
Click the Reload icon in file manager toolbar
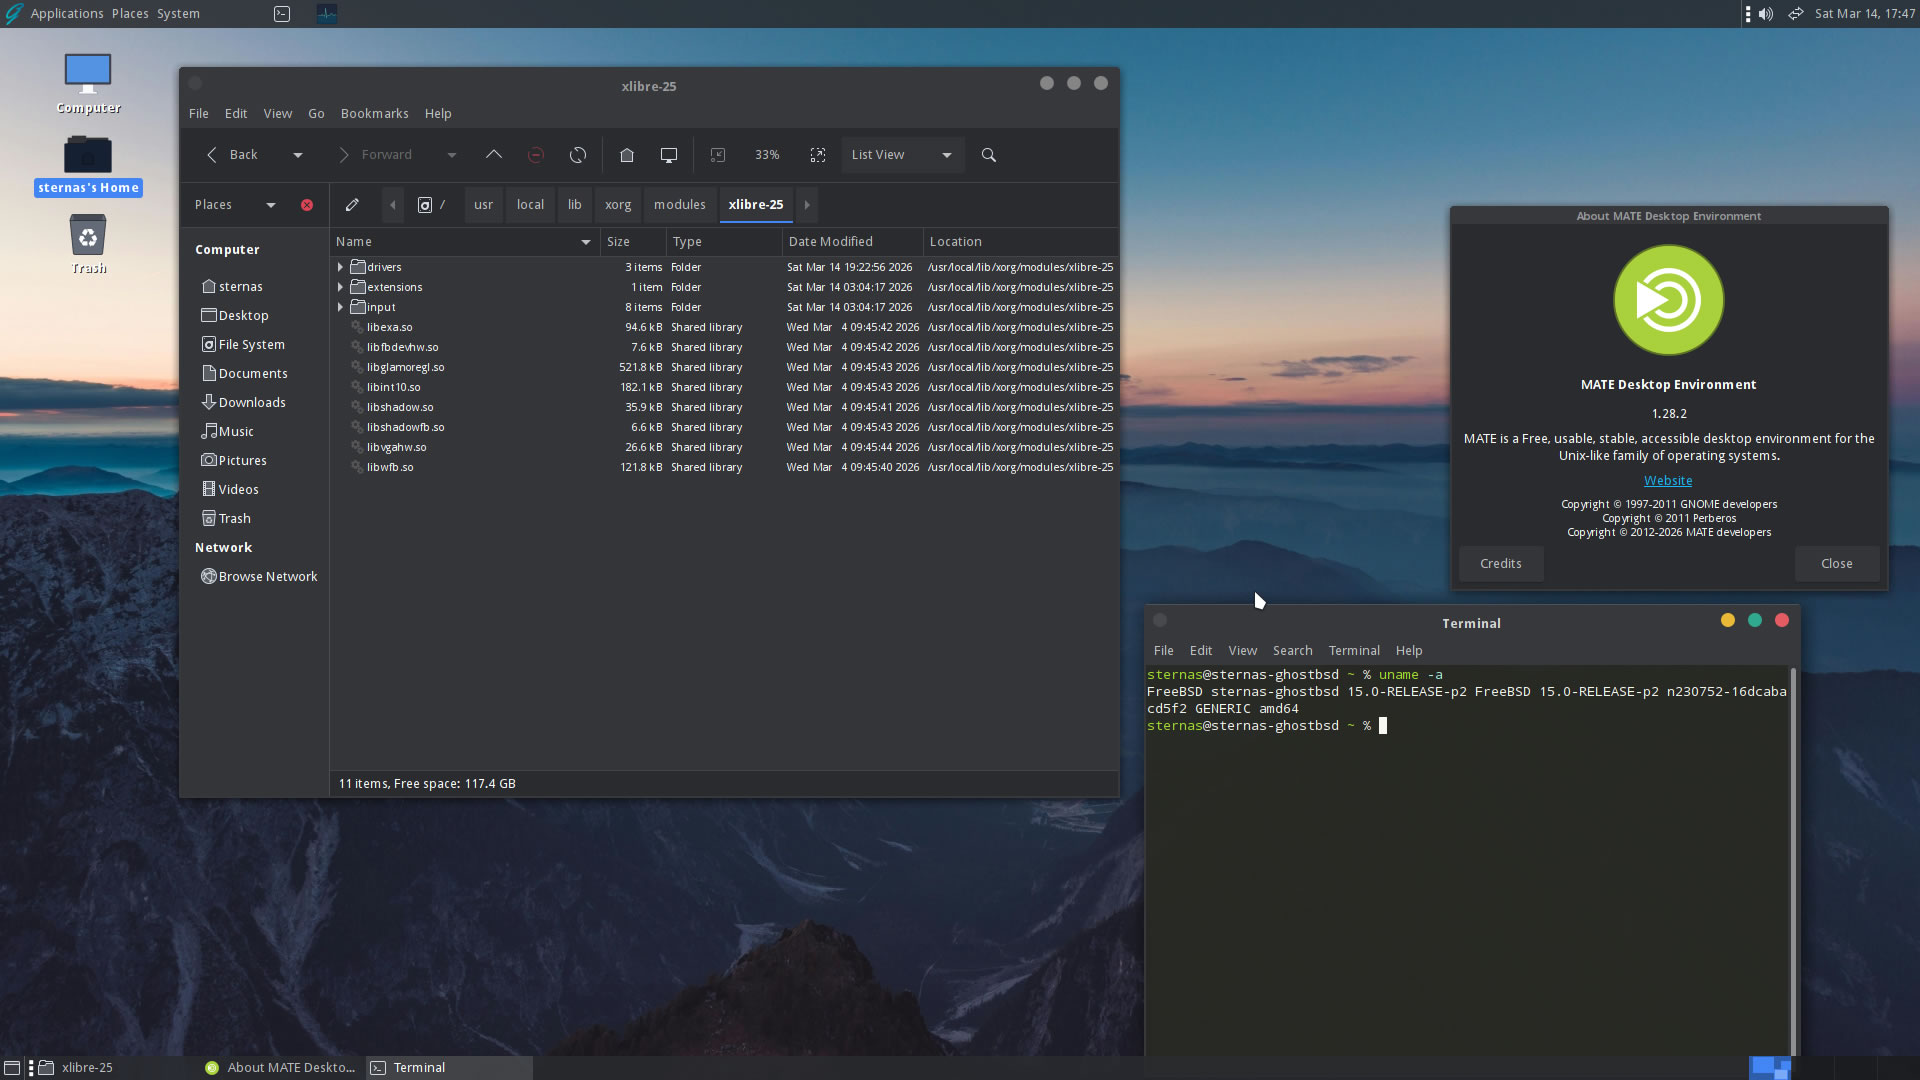click(578, 155)
